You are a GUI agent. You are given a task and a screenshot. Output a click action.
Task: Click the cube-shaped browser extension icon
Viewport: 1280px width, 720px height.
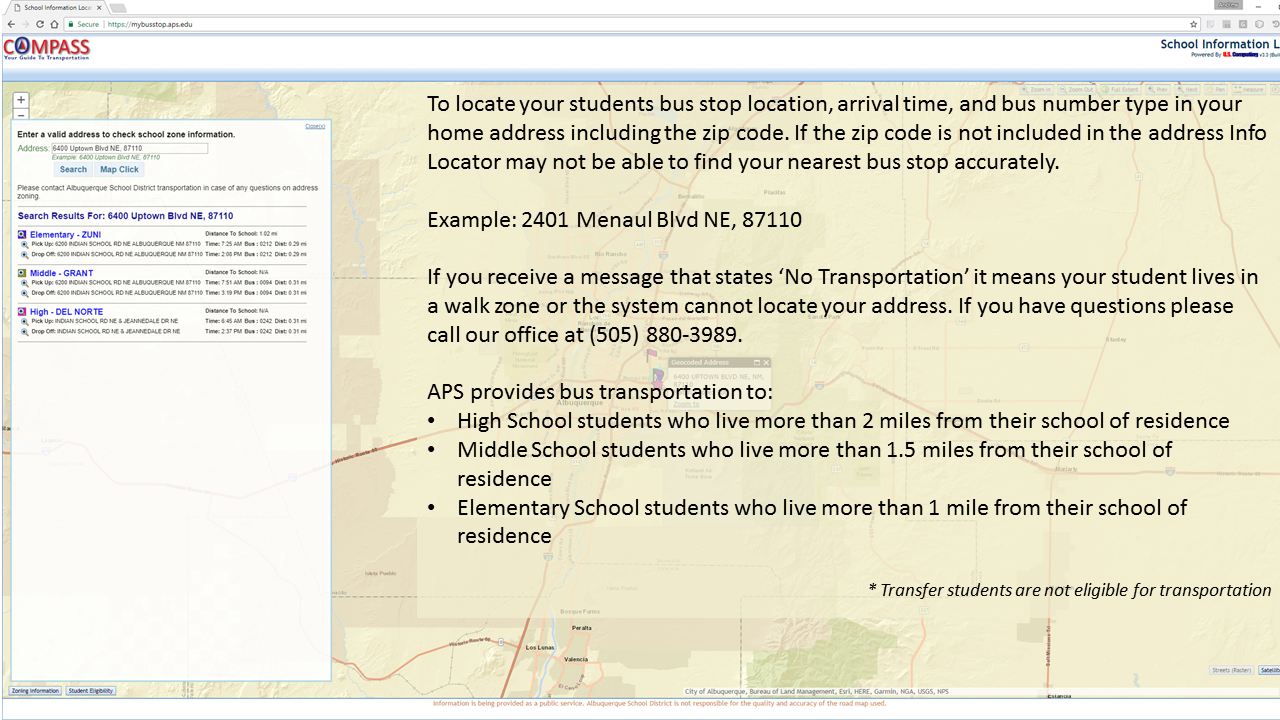pos(1259,24)
